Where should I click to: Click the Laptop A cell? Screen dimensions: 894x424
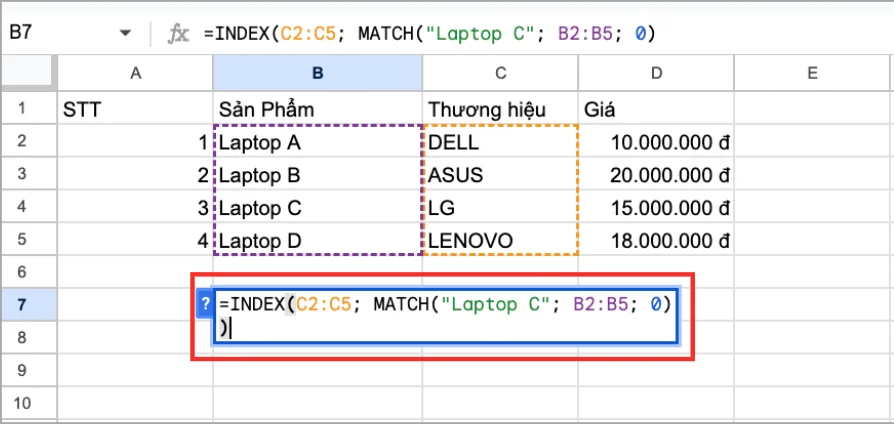click(318, 141)
